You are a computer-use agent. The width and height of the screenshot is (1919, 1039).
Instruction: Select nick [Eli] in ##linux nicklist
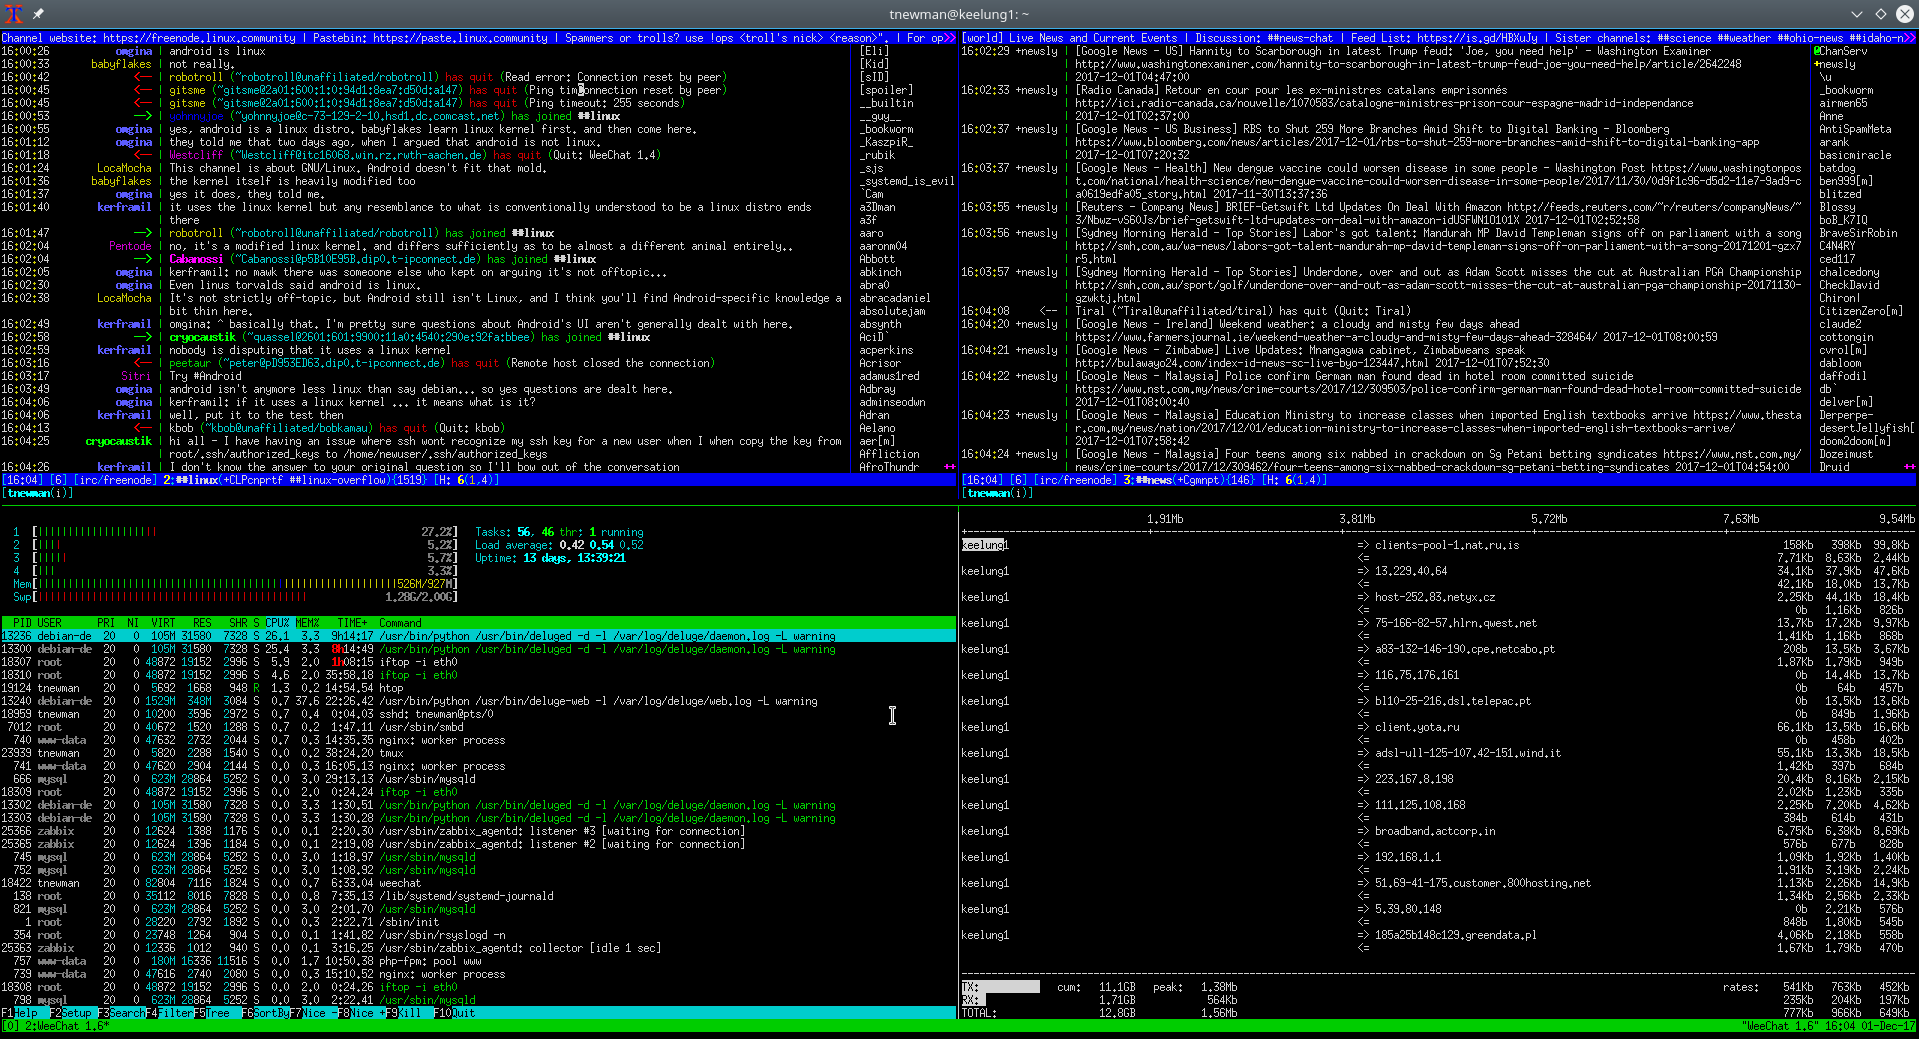[874, 51]
